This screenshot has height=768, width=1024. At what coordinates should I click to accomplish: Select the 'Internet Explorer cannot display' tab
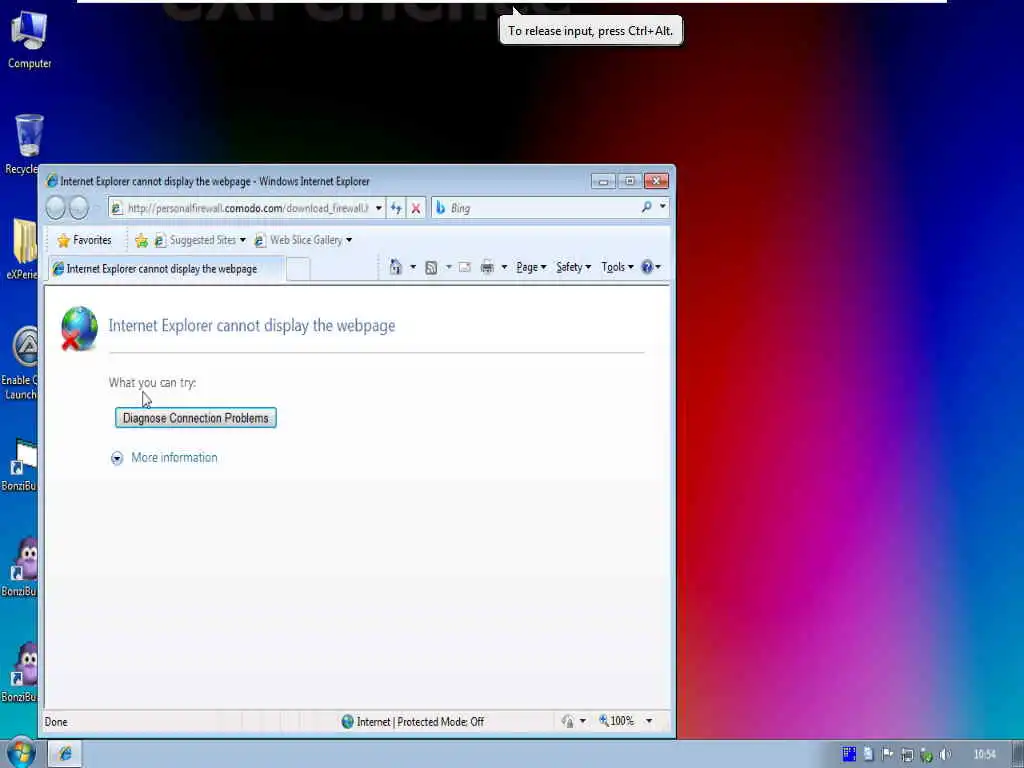[166, 269]
